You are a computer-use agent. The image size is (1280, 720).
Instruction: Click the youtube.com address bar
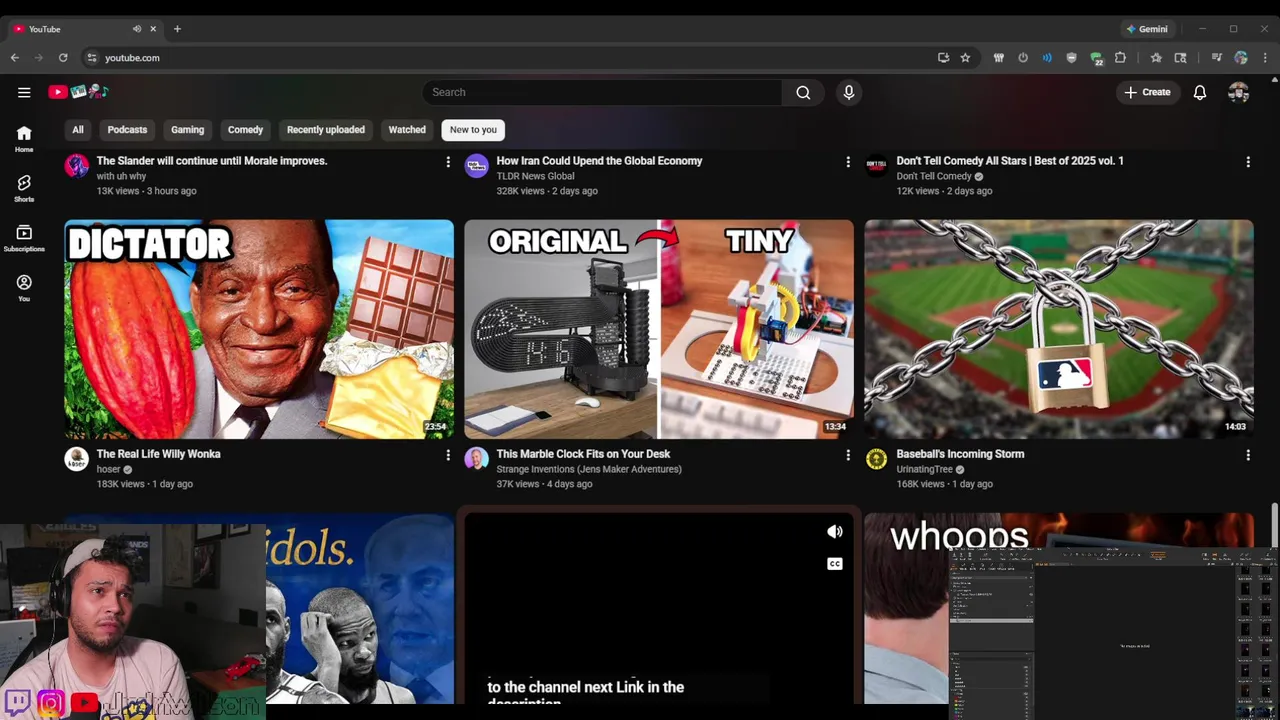click(510, 58)
